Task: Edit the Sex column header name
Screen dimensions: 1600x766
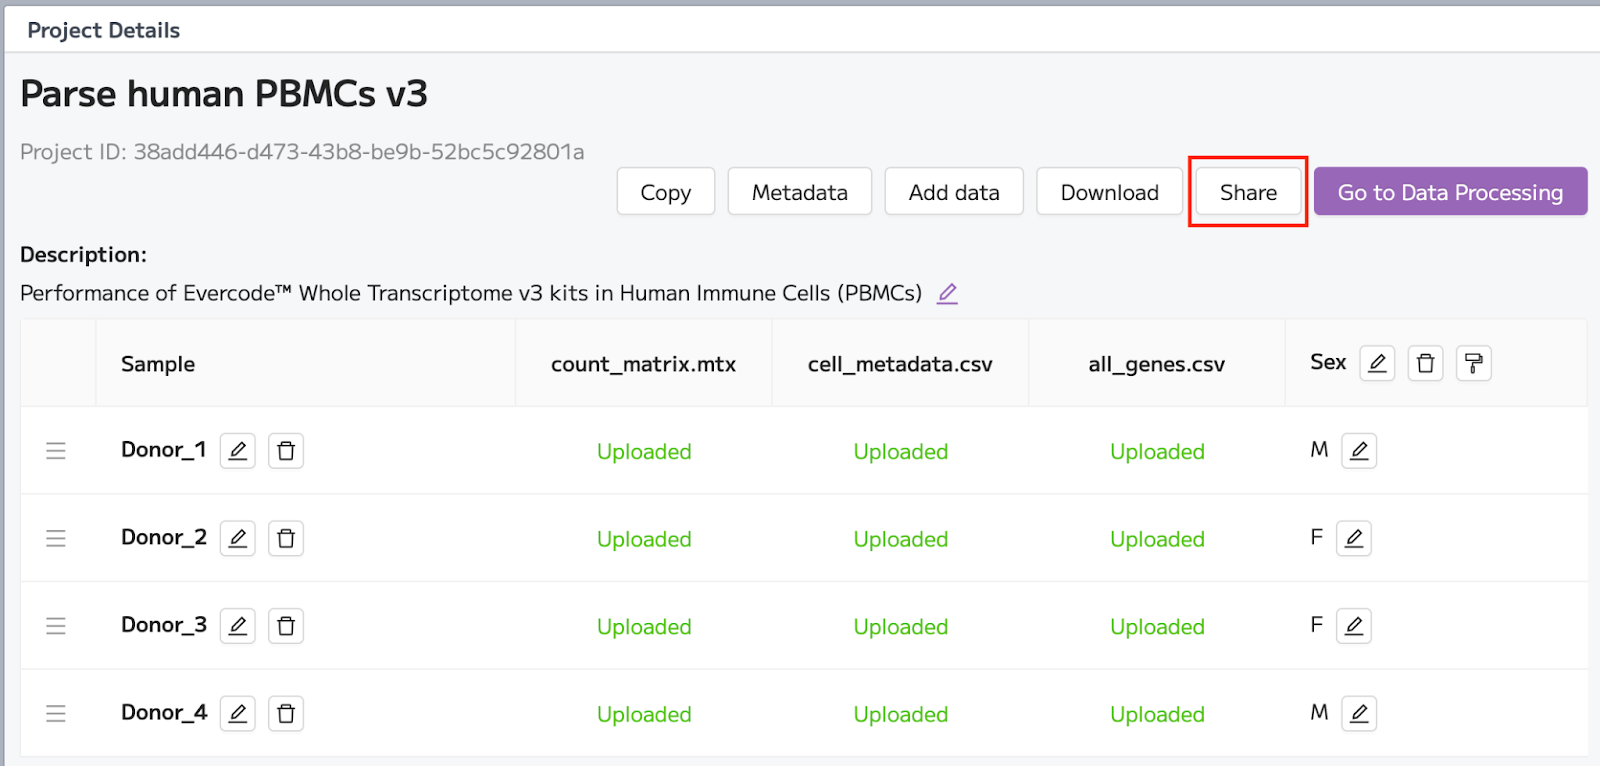Action: coord(1377,363)
